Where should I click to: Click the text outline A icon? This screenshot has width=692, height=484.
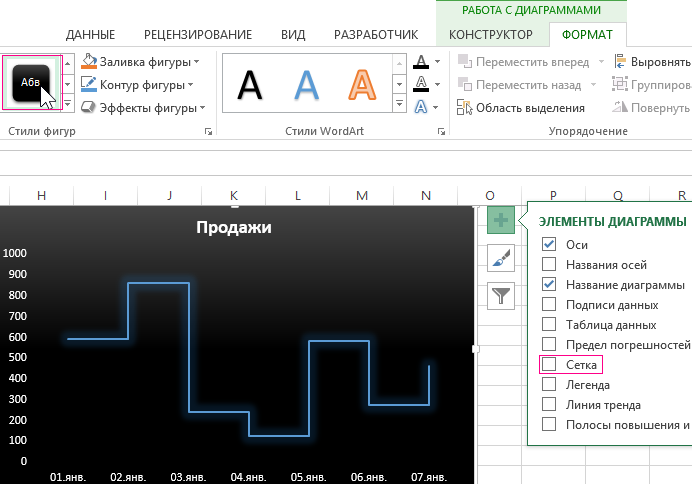(x=421, y=84)
